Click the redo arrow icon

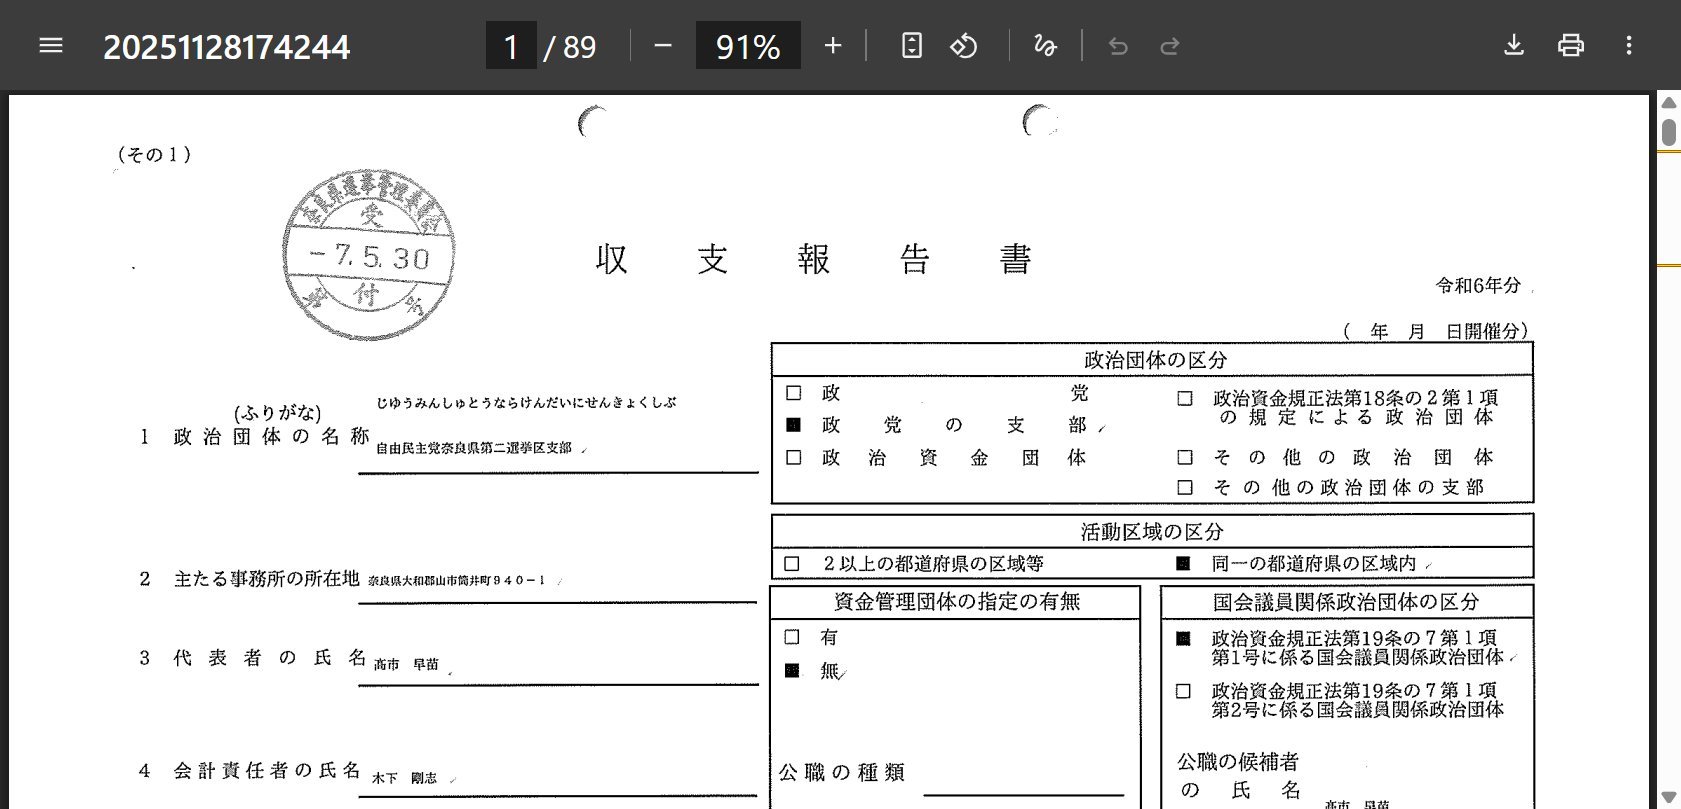click(x=1169, y=46)
